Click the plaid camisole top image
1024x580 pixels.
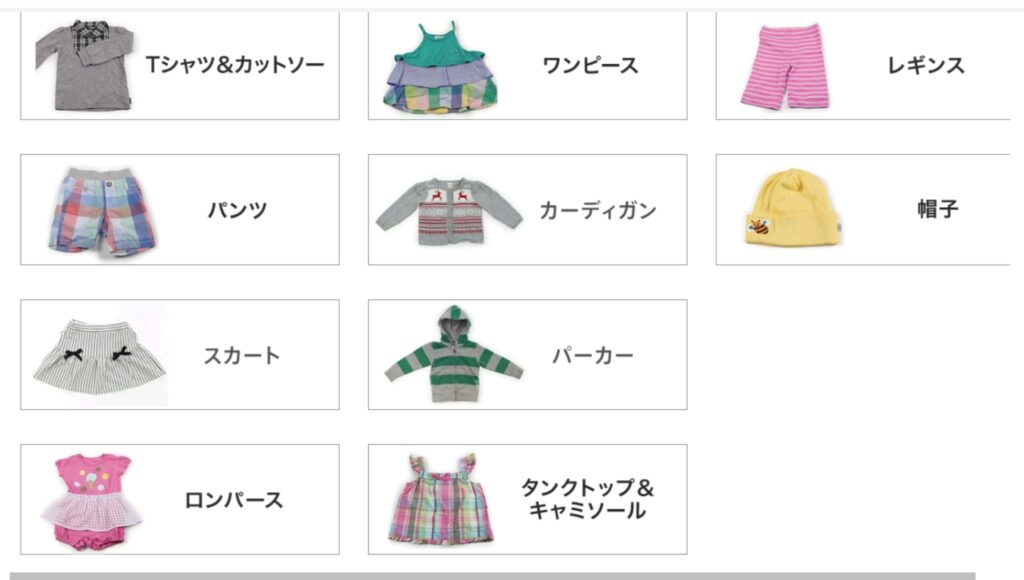point(441,498)
